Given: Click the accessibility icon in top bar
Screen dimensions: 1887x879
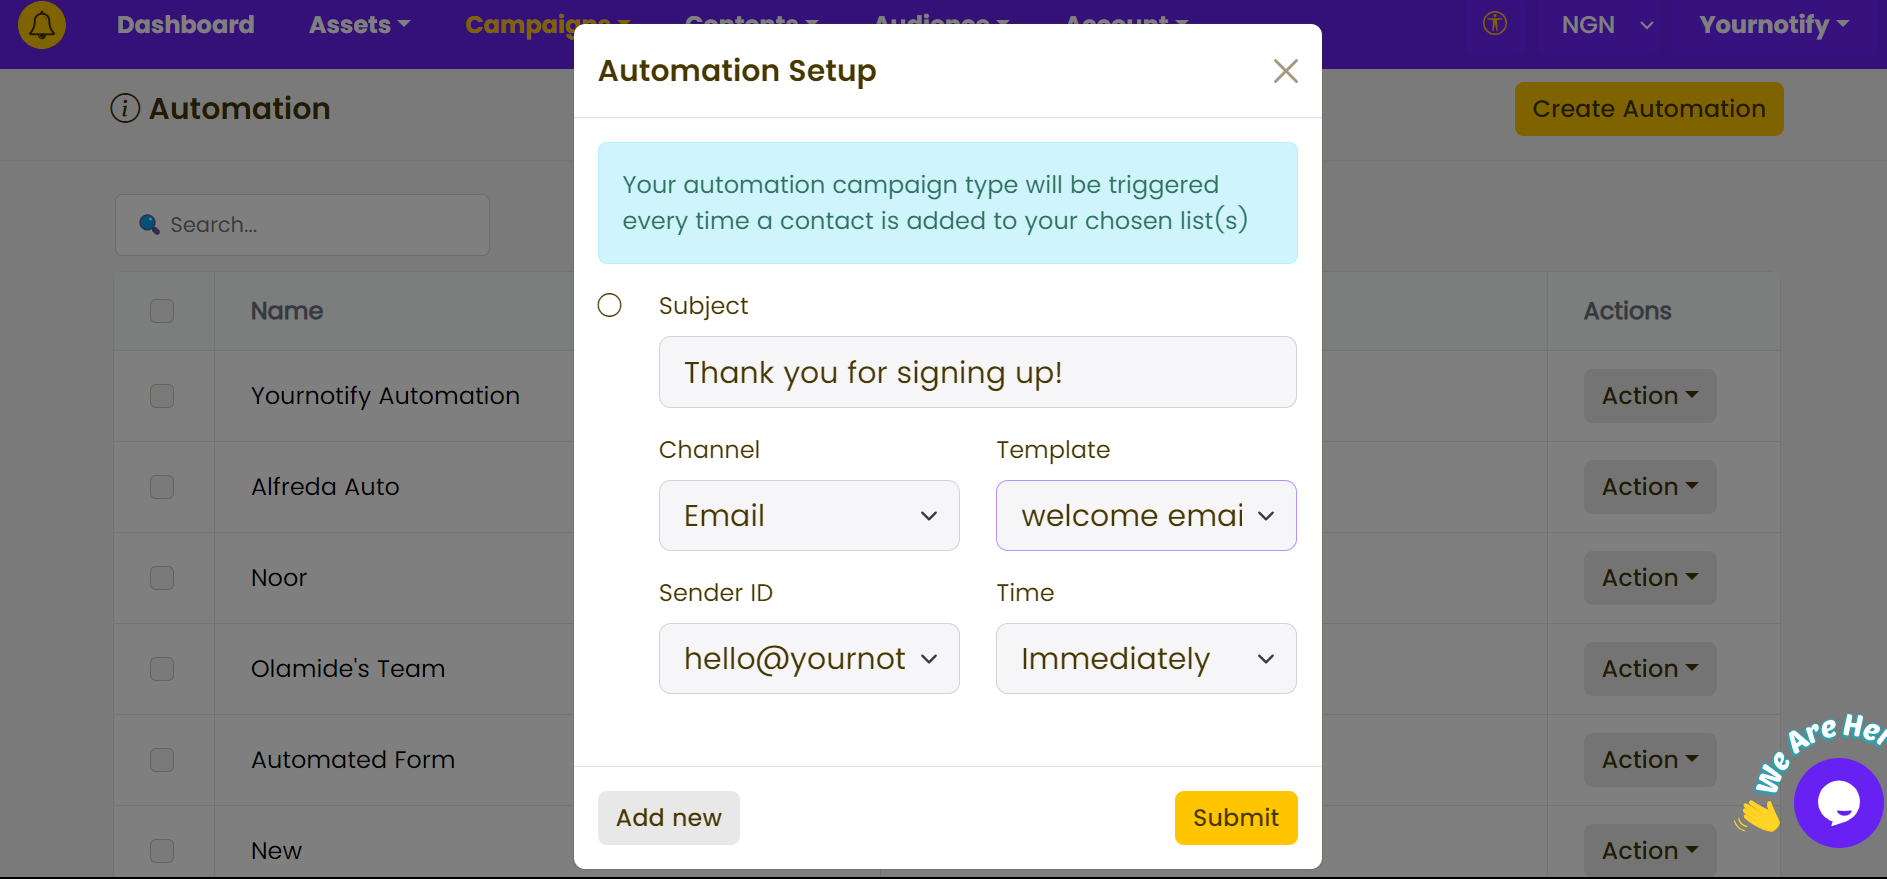Looking at the screenshot, I should 1495,23.
